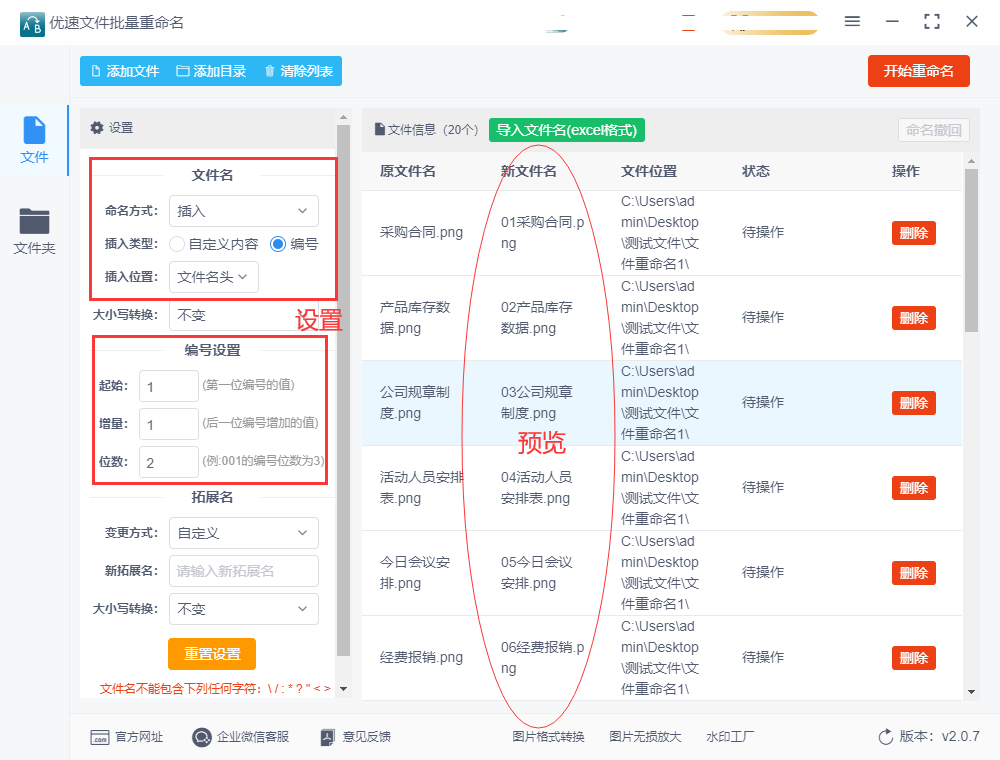Open the 插入位置 文件名头 dropdown
1000x760 pixels.
point(214,277)
